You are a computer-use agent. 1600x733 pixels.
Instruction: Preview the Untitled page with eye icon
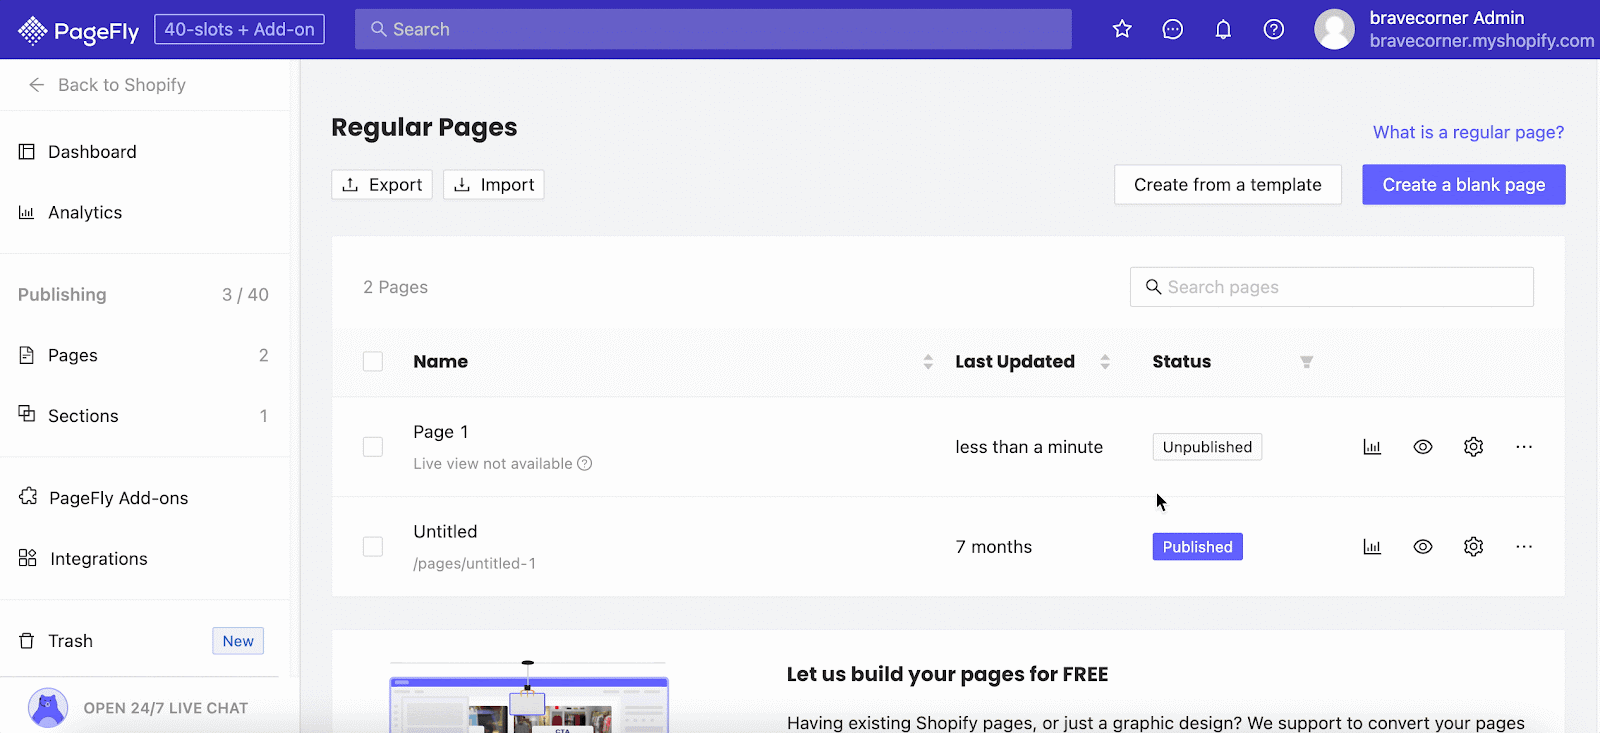pos(1423,547)
